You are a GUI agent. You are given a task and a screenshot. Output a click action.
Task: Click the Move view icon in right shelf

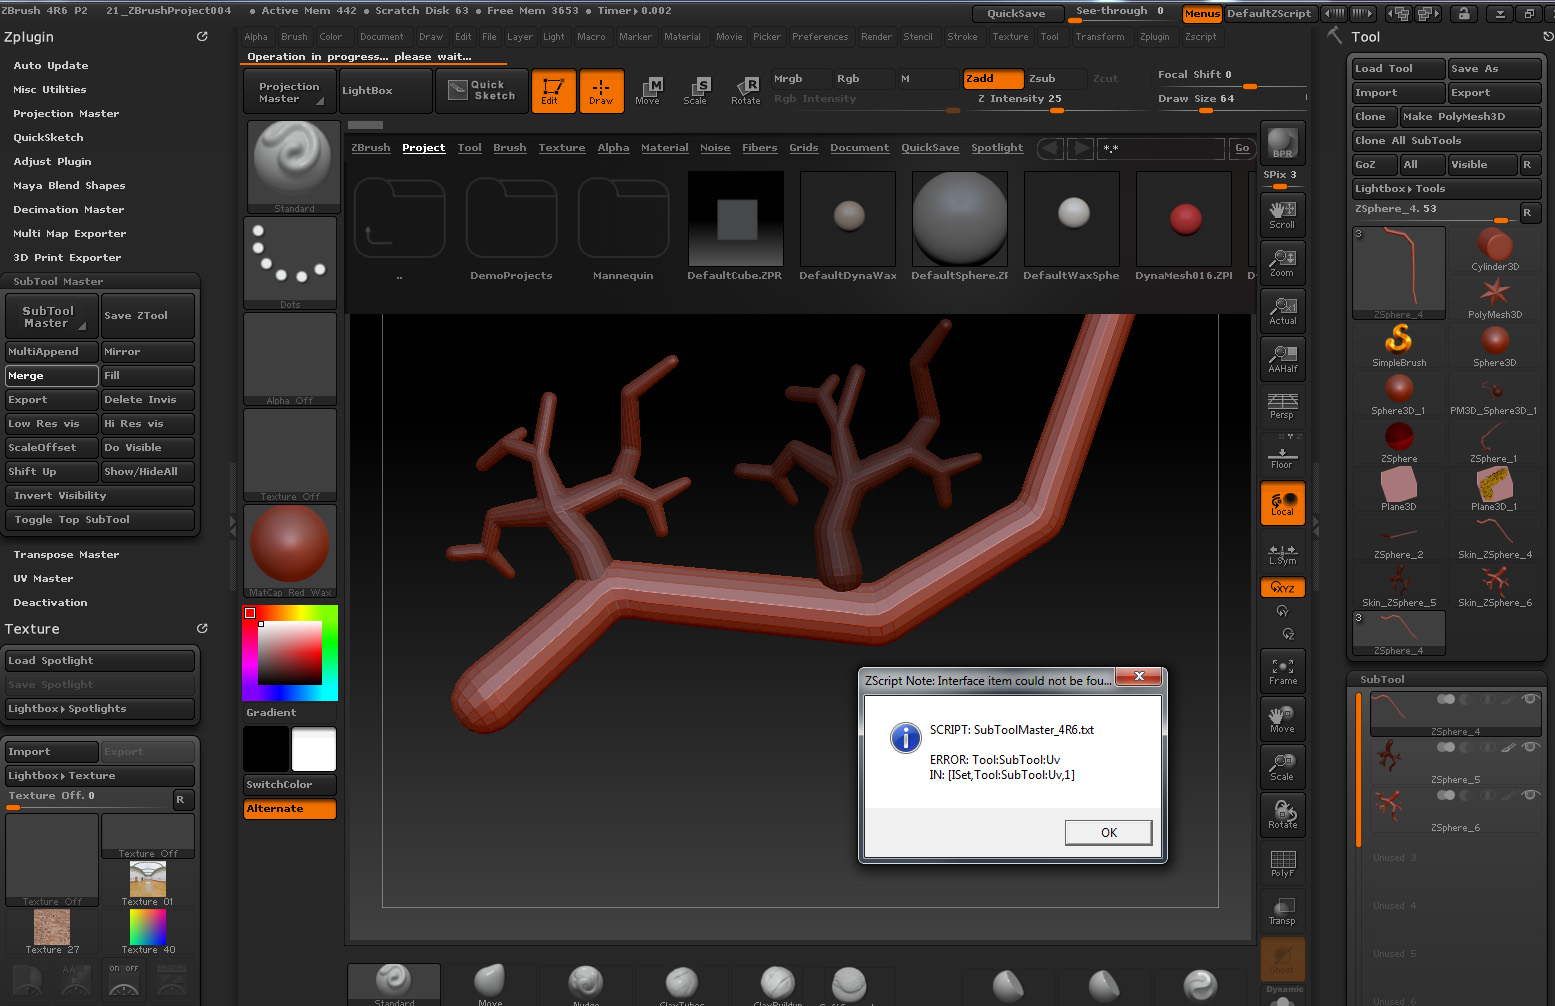point(1282,719)
